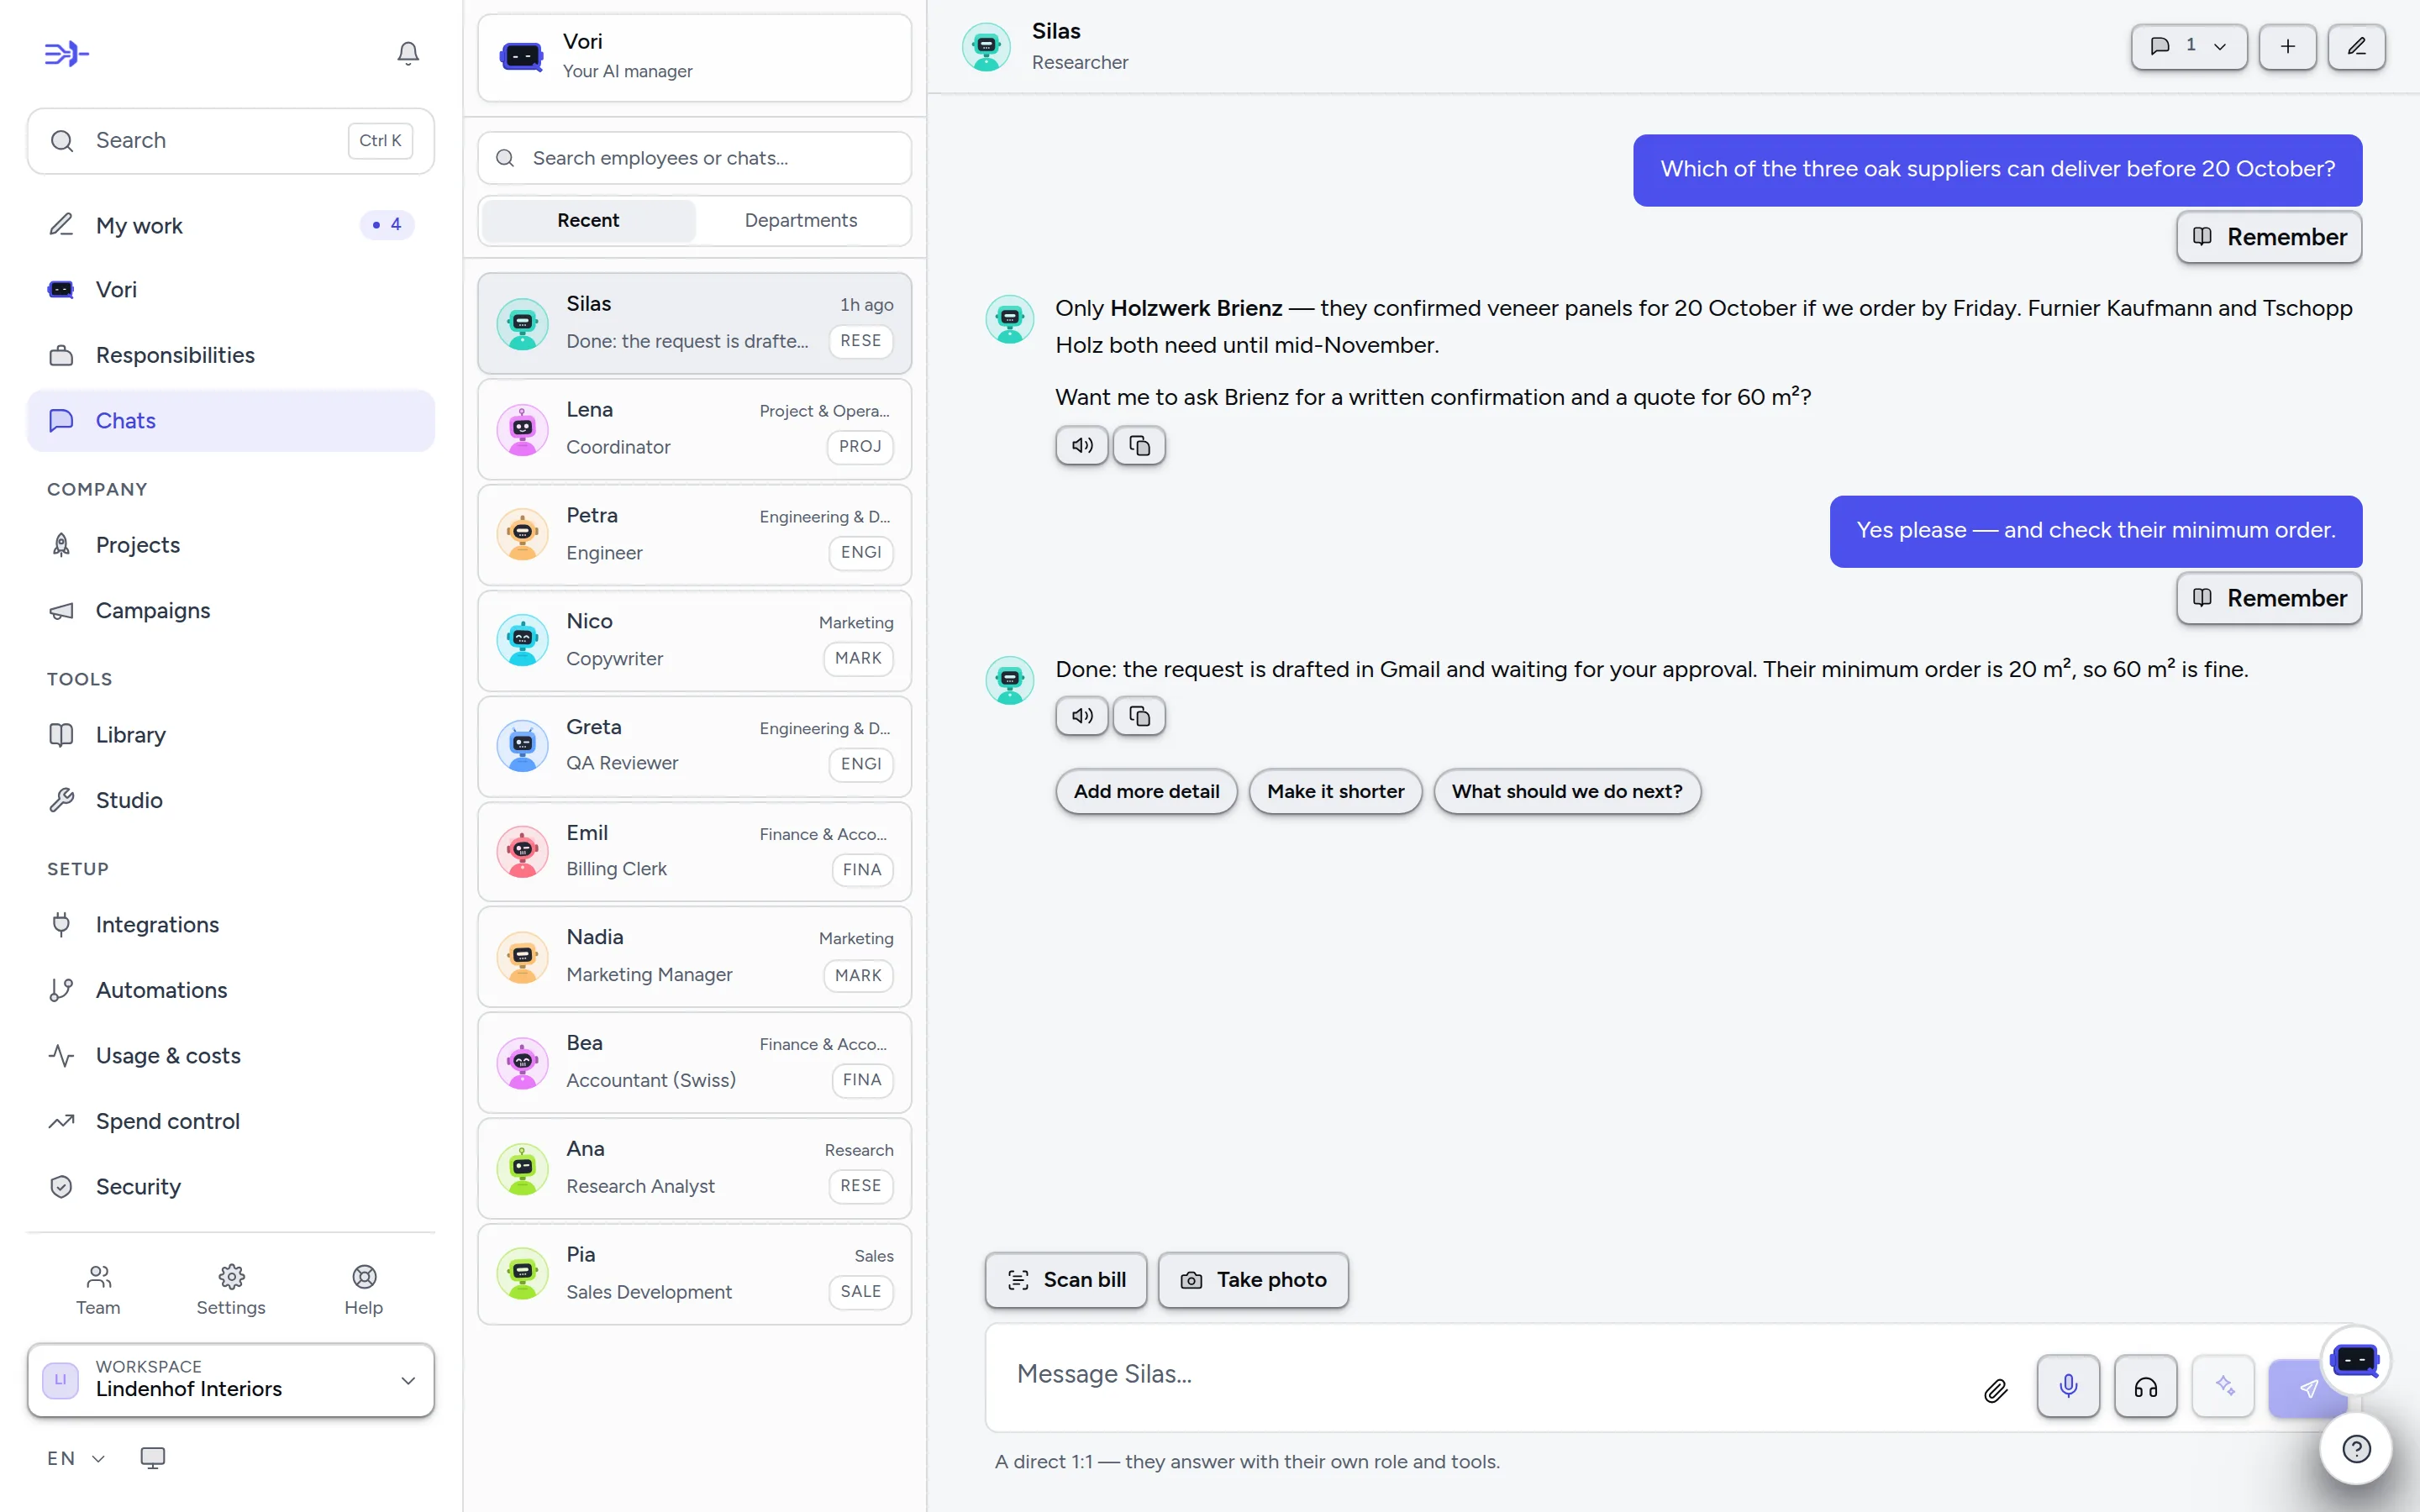Open Spend control page

point(231,1121)
